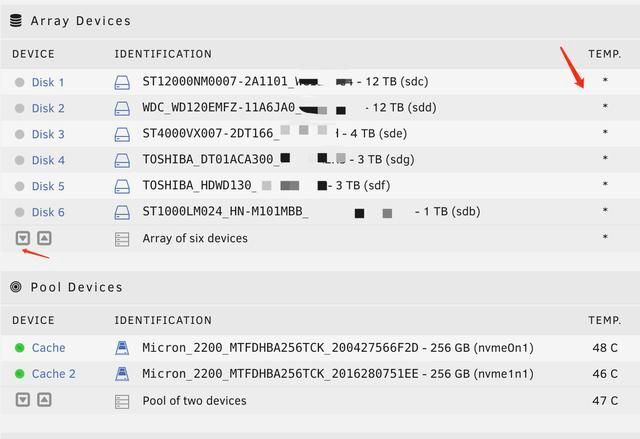
Task: Click the Disk 6 grey status indicator
Action: pos(20,212)
